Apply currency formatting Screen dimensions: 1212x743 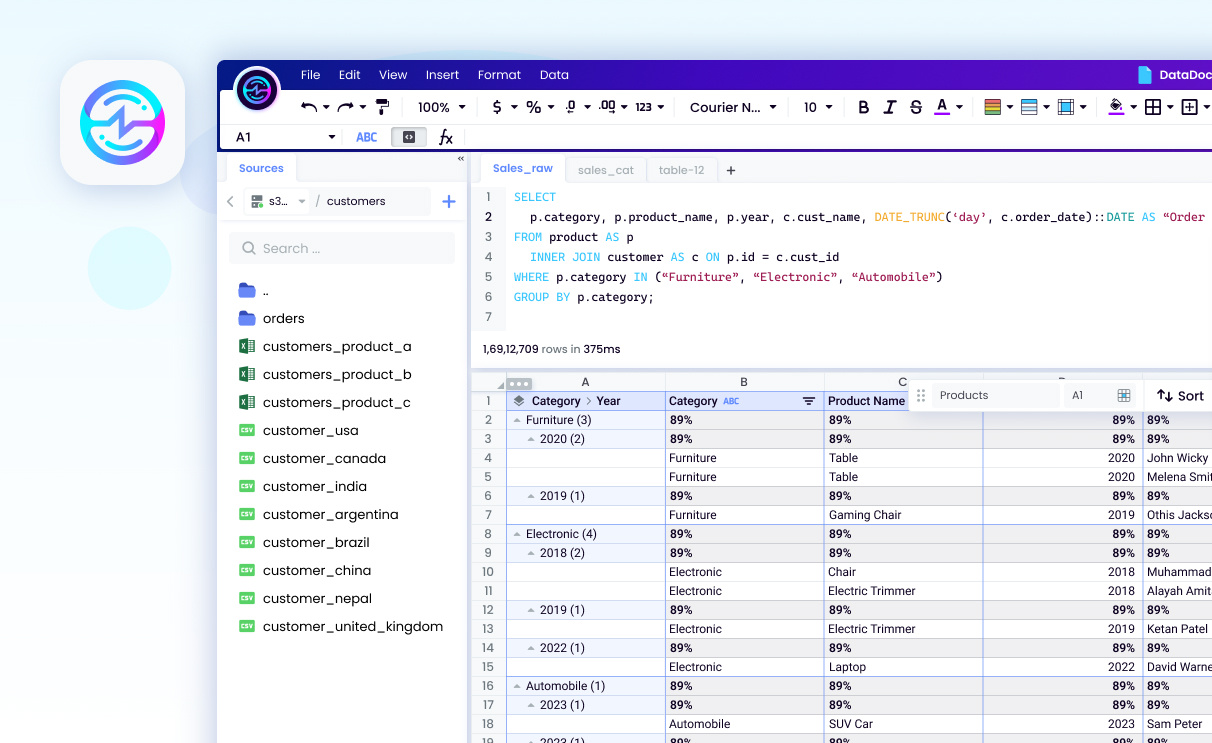498,107
